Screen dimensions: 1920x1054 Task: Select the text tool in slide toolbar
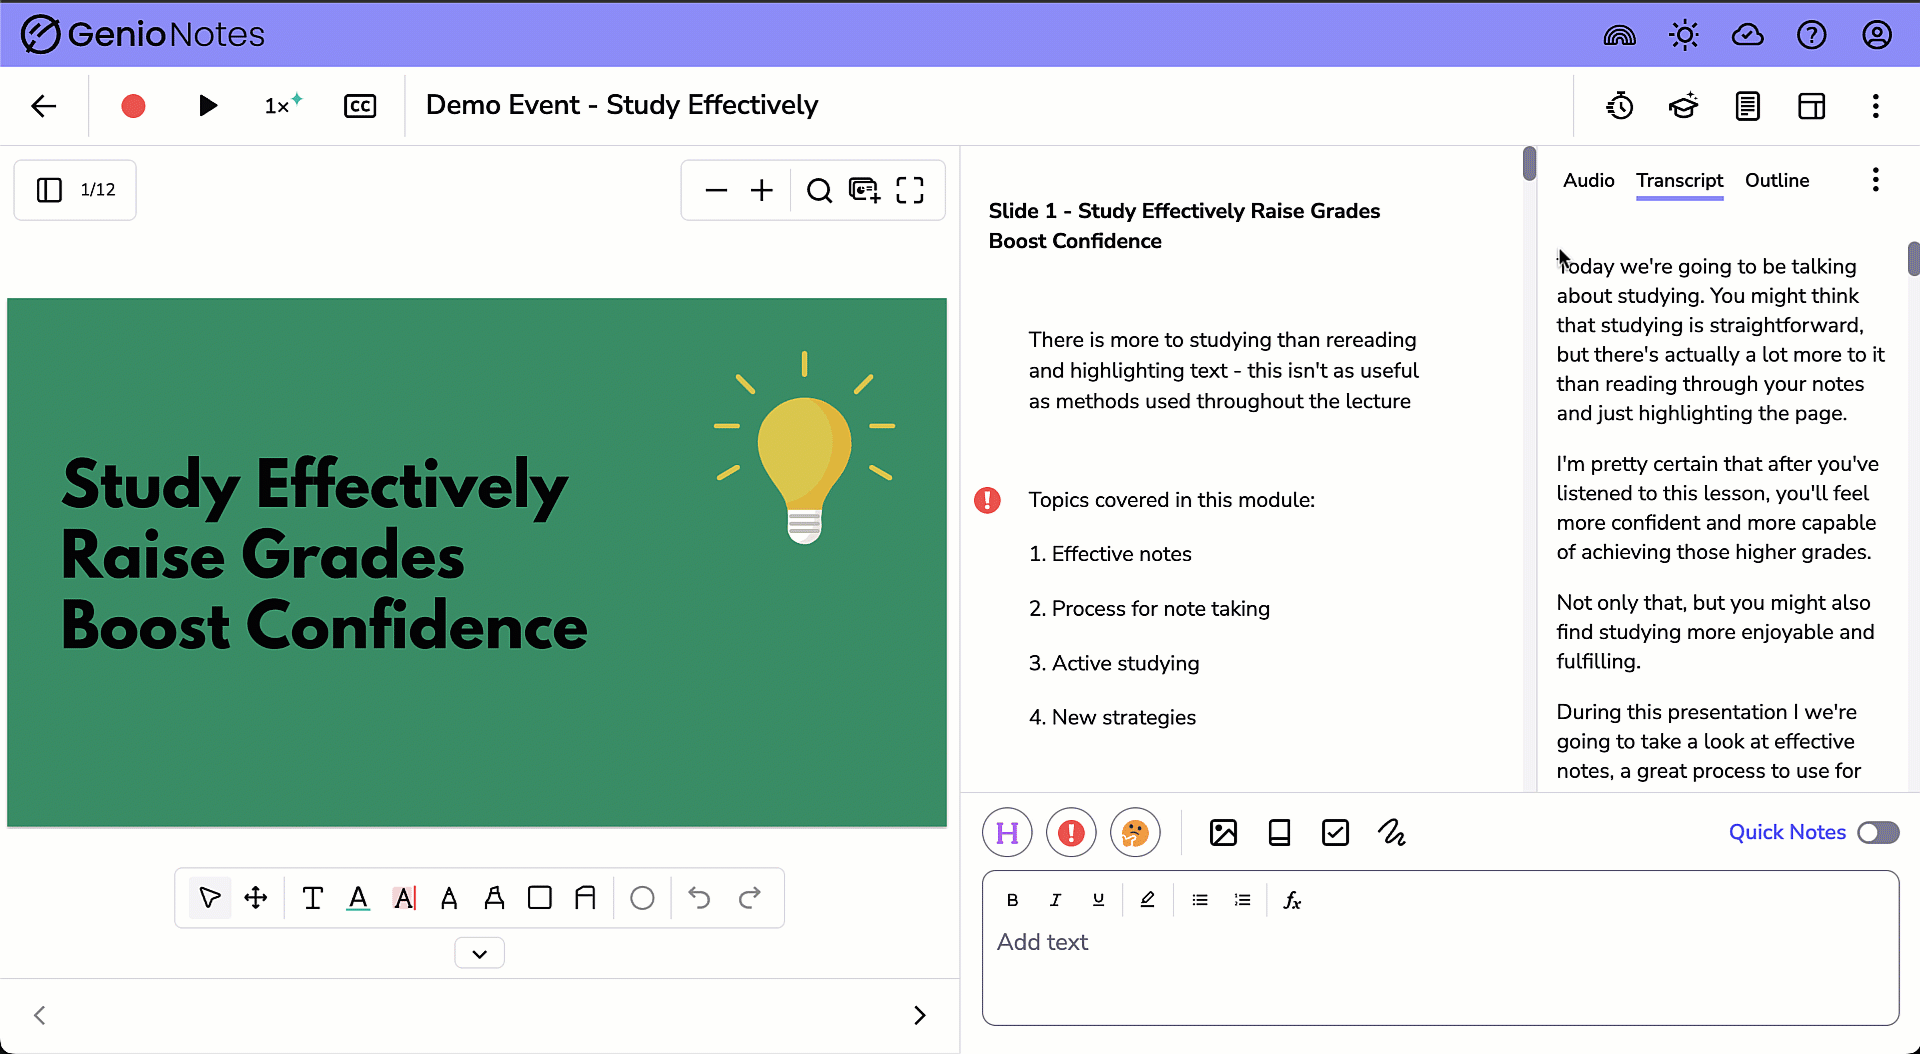point(311,897)
